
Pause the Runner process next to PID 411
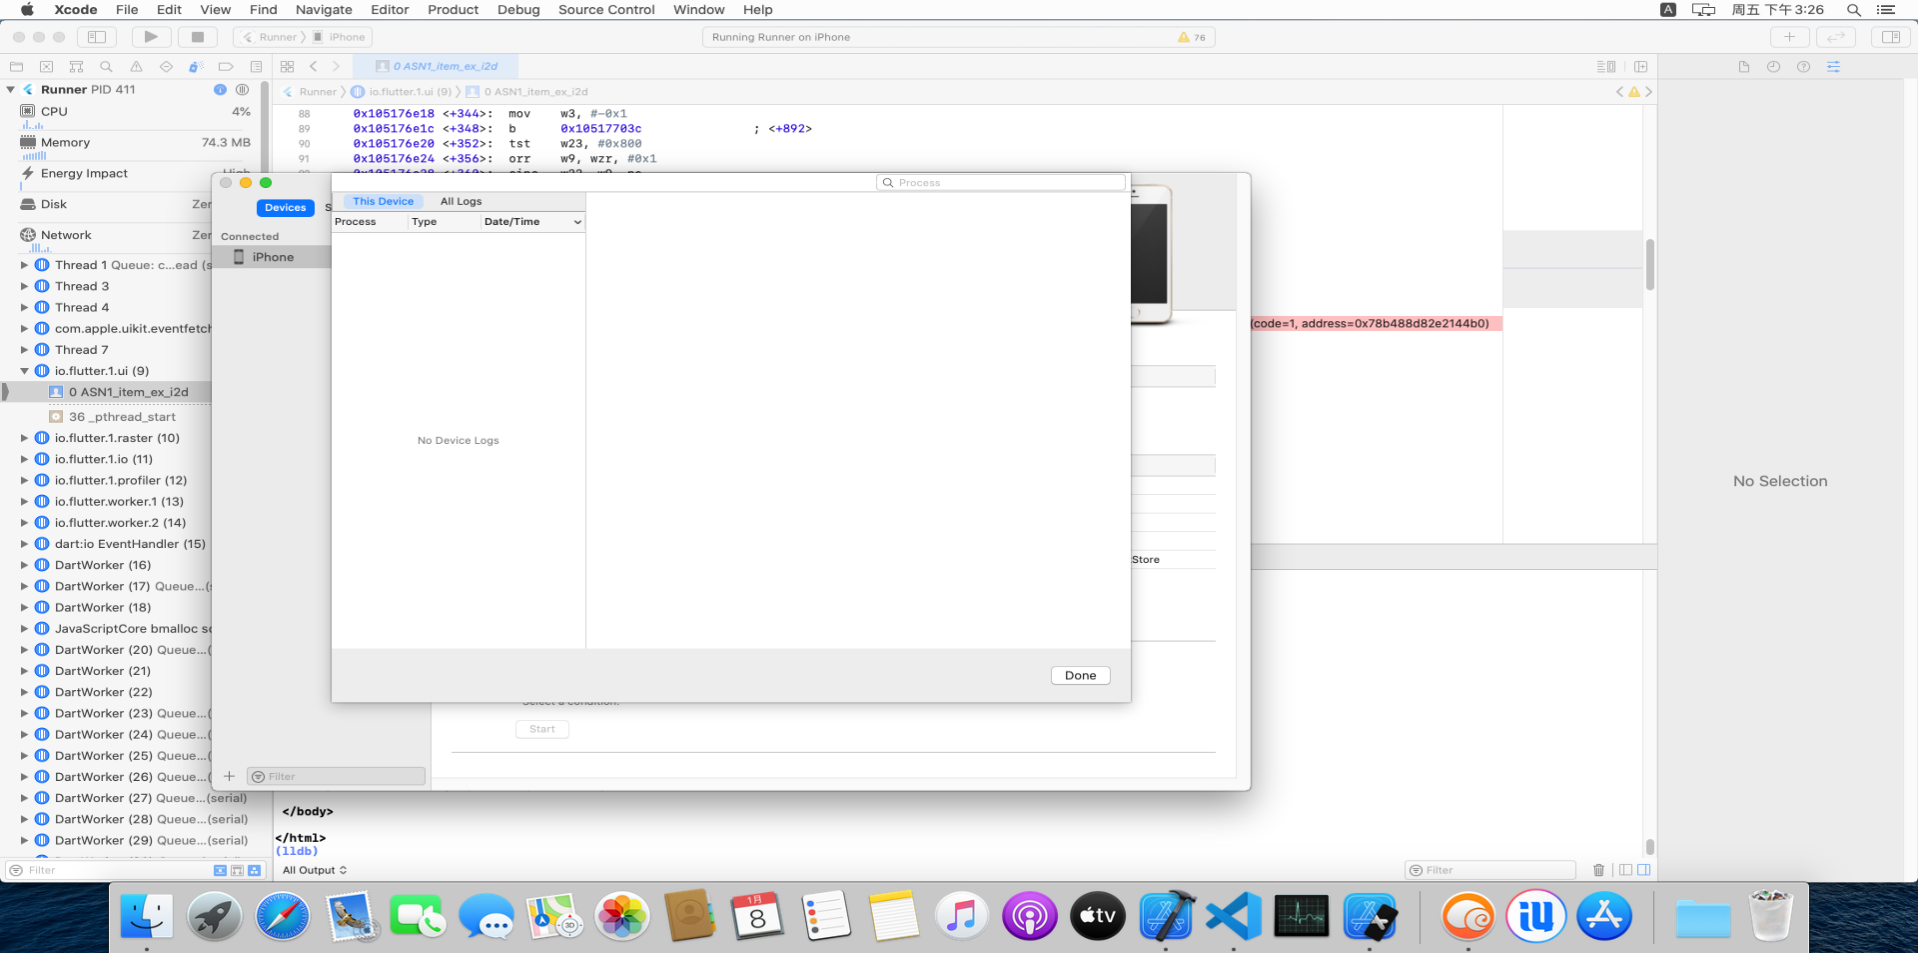241,89
